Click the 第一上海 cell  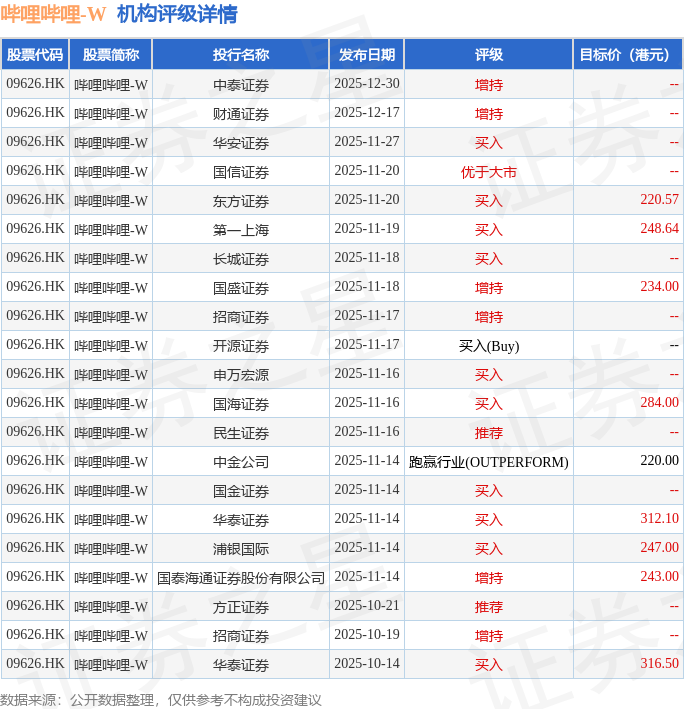[x=241, y=230]
